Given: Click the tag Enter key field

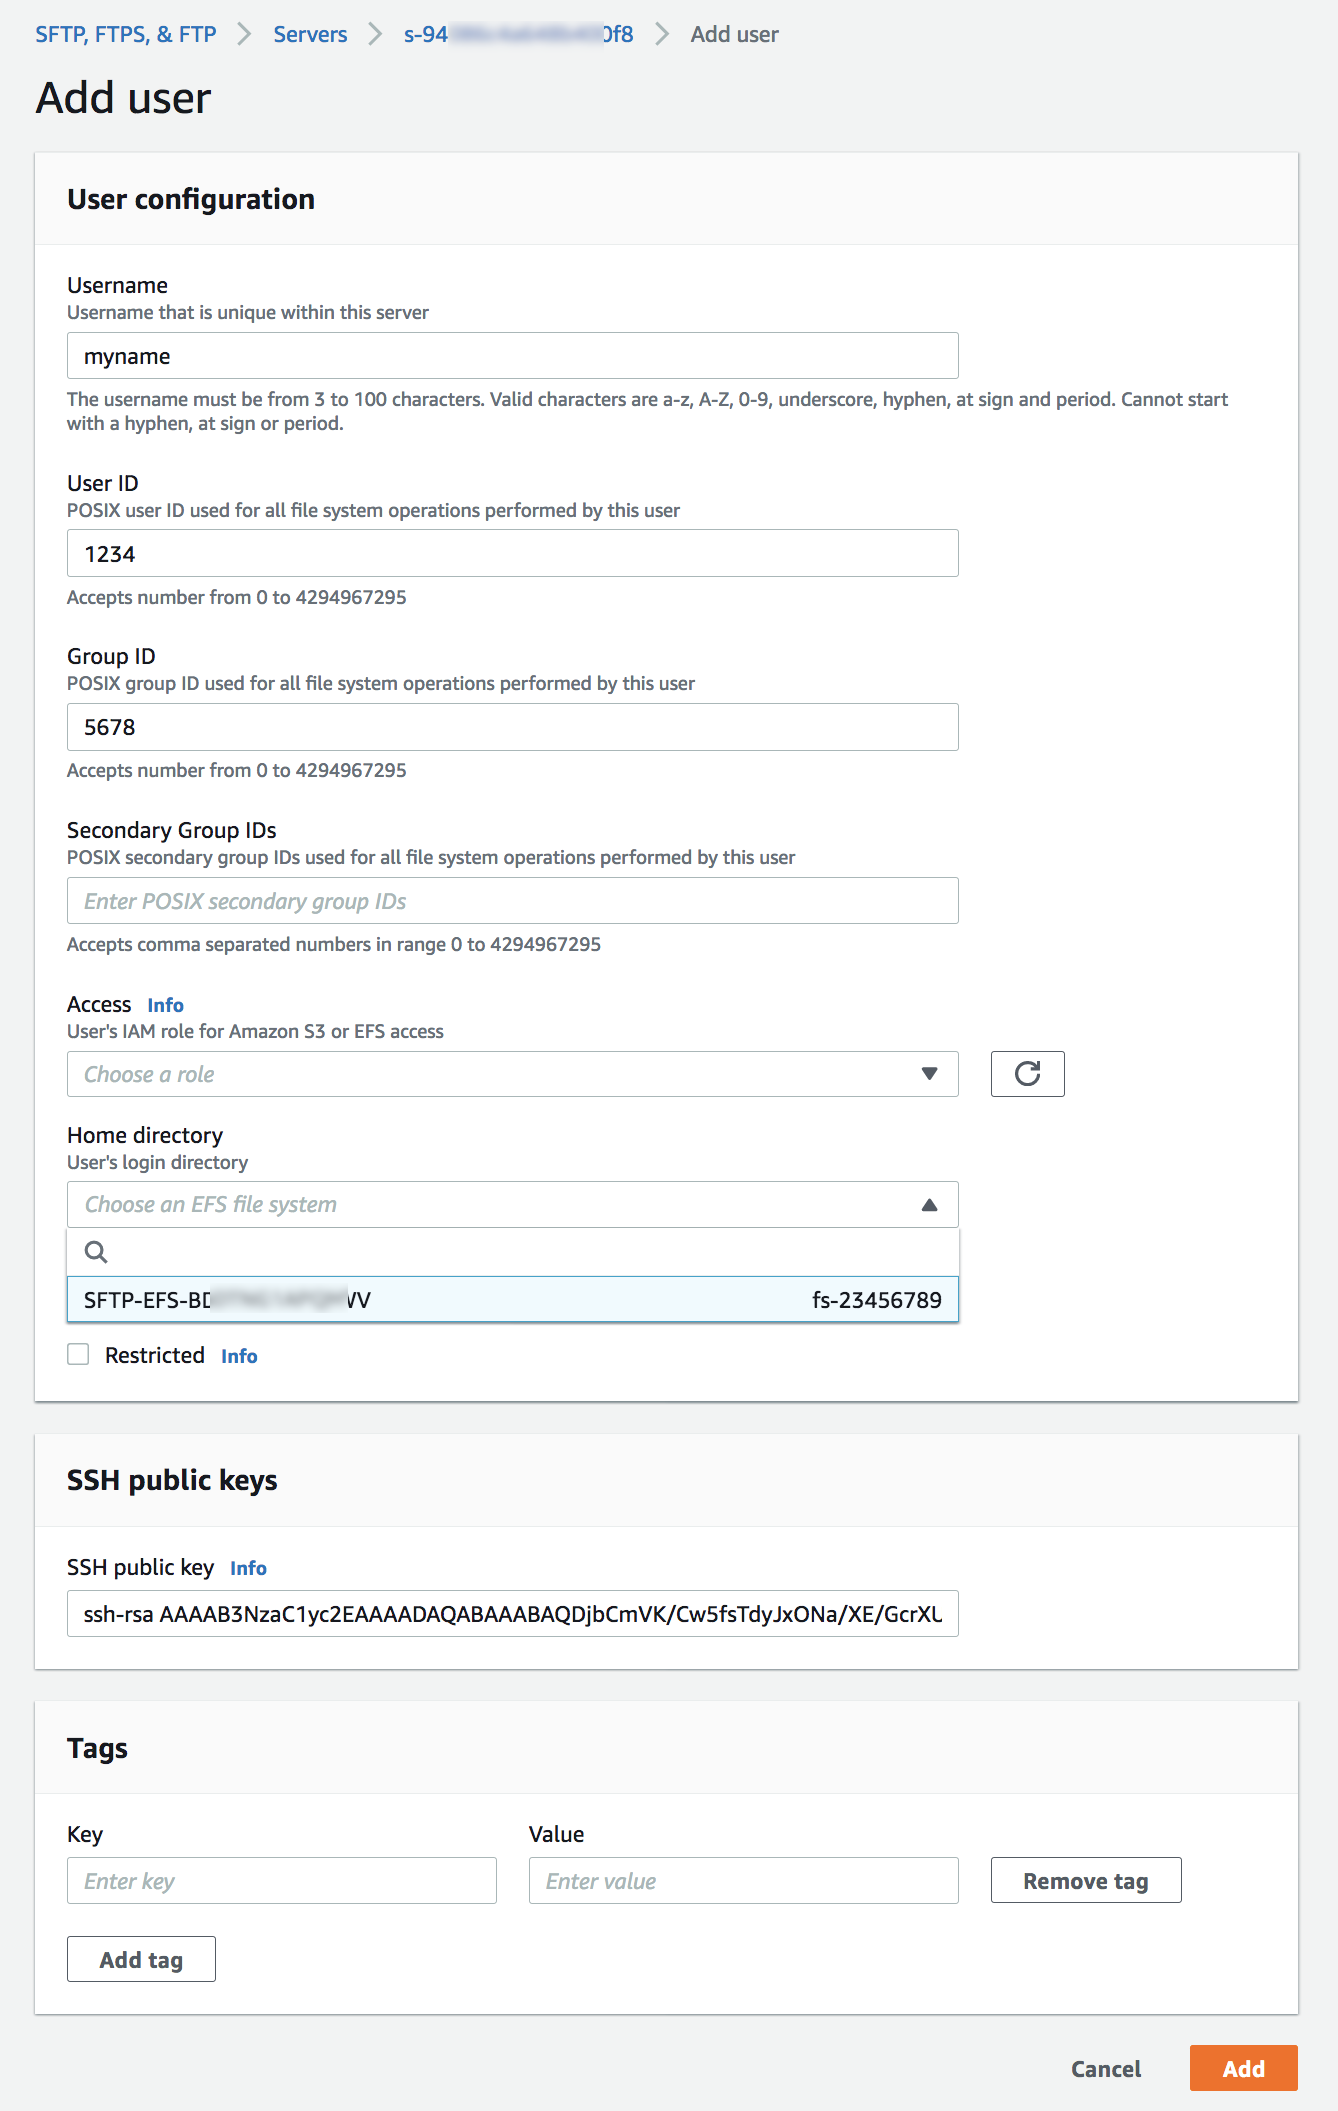Looking at the screenshot, I should pos(281,1881).
